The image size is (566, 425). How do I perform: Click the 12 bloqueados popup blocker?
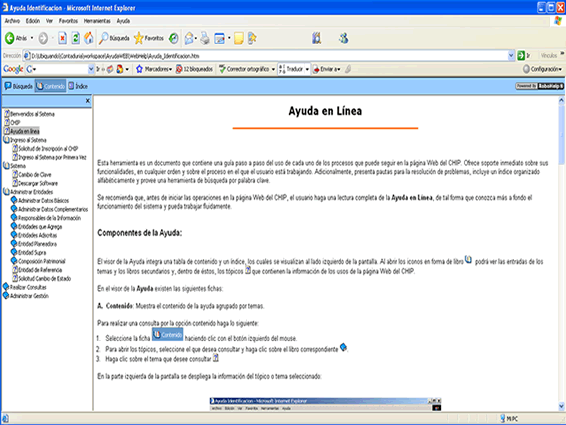(194, 69)
